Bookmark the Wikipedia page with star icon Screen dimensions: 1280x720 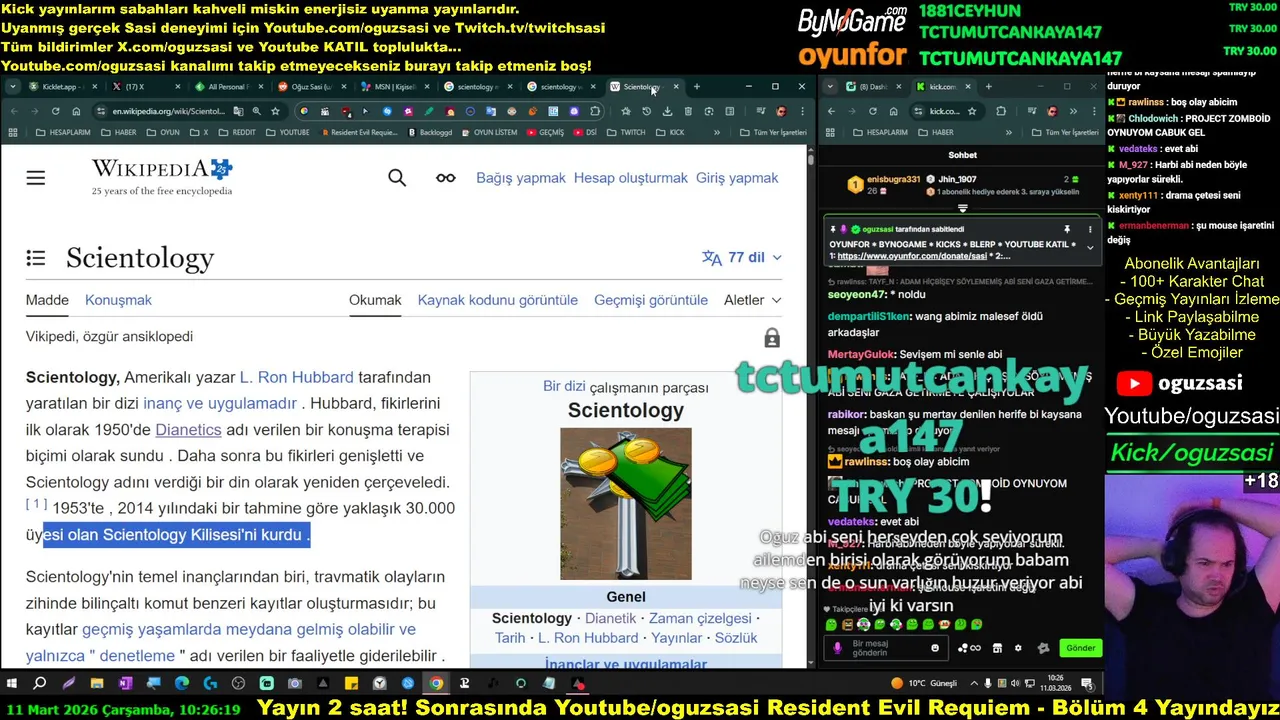(275, 111)
